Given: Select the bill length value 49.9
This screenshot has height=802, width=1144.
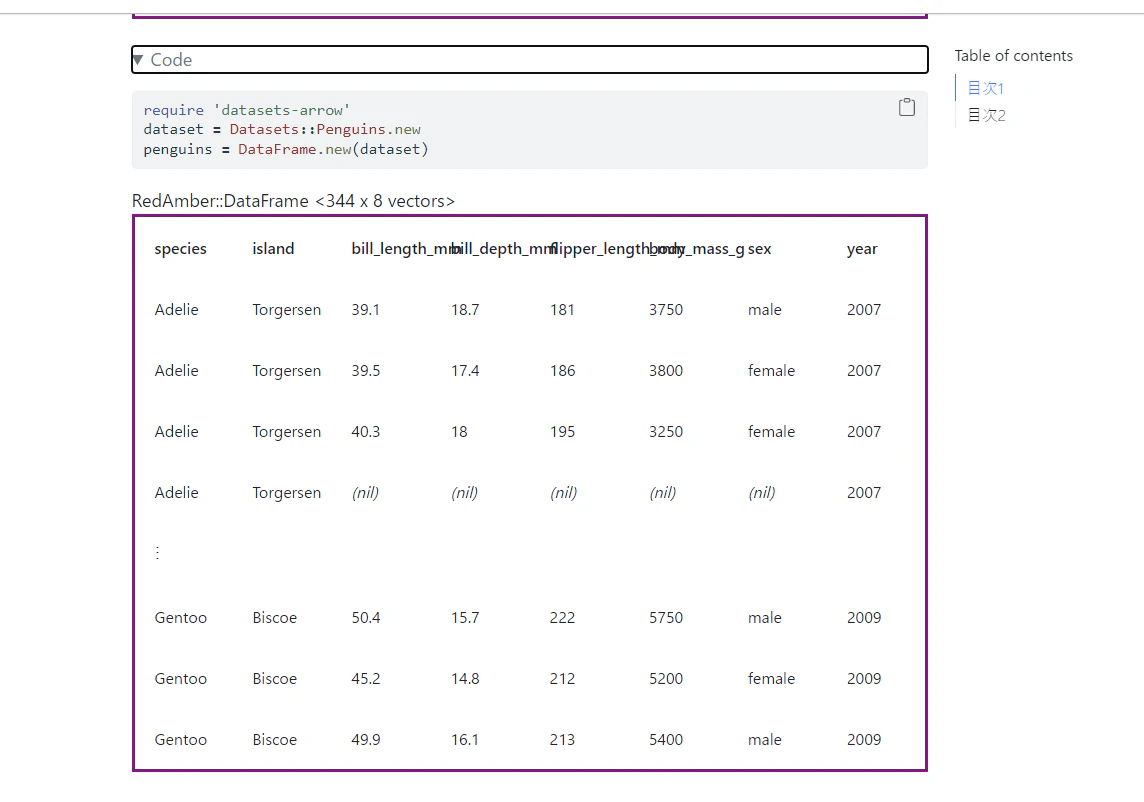Looking at the screenshot, I should point(366,740).
